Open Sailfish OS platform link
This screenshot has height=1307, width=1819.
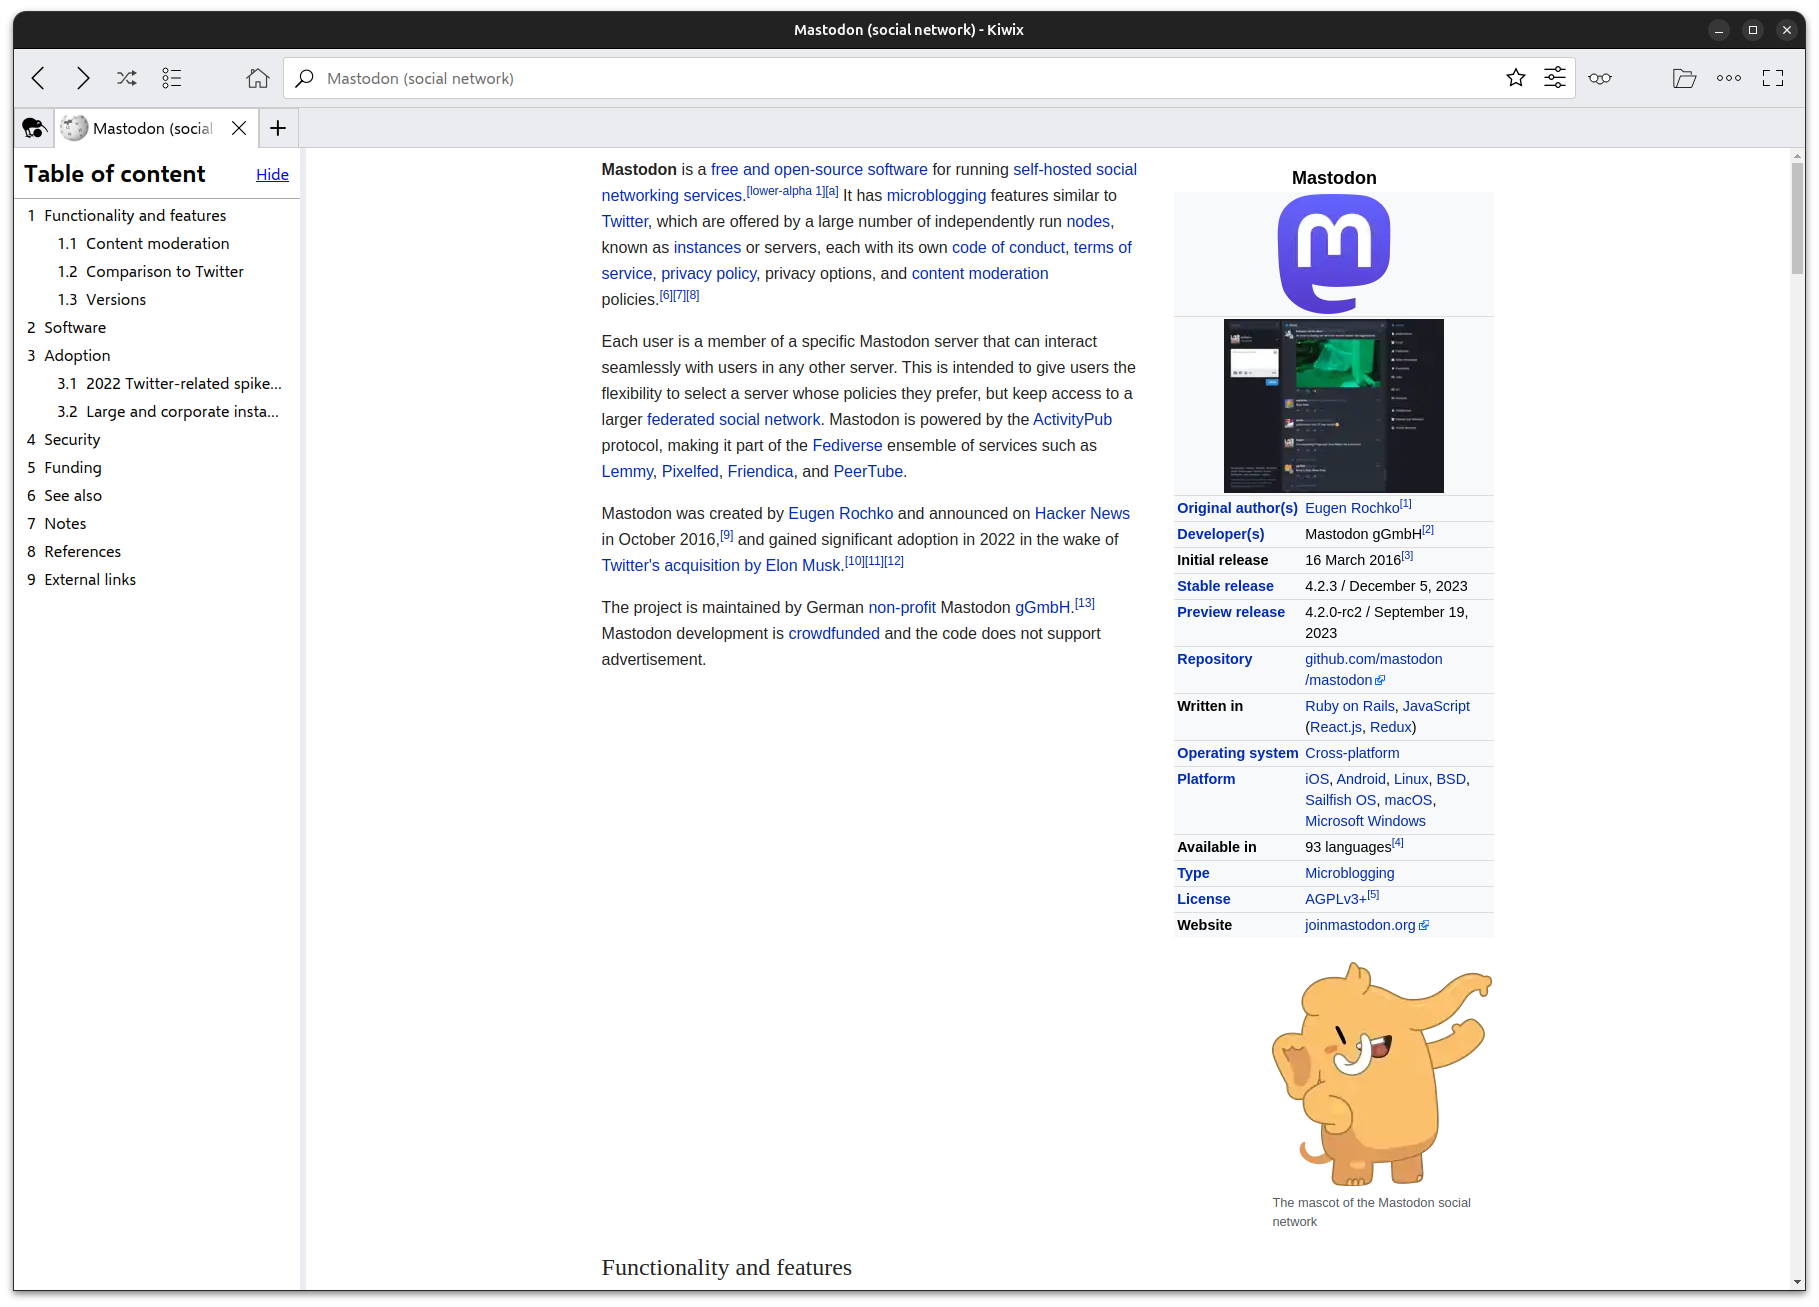[1340, 800]
